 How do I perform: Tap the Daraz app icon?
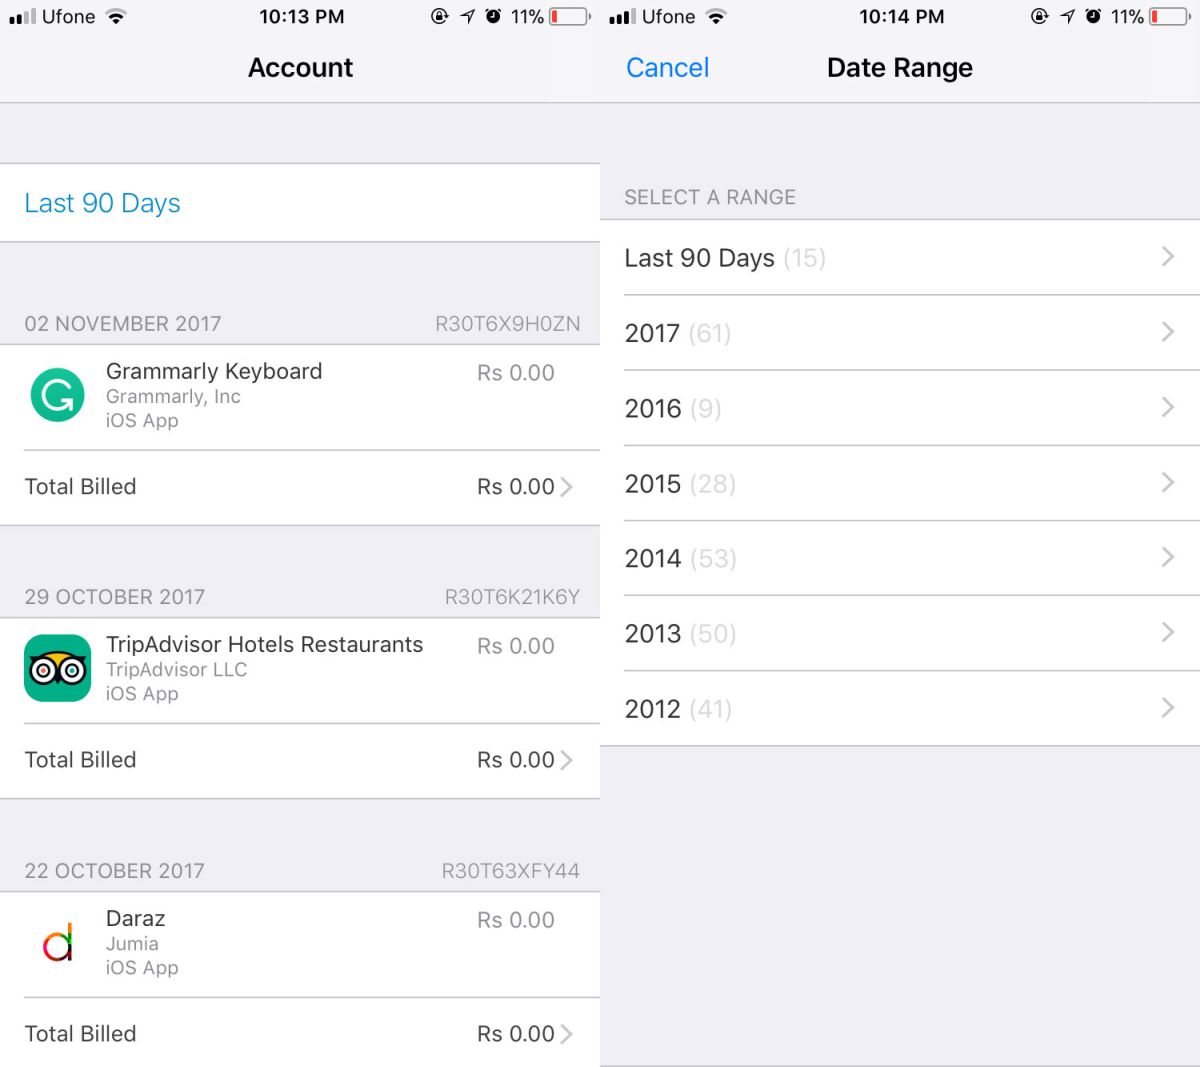coord(58,942)
